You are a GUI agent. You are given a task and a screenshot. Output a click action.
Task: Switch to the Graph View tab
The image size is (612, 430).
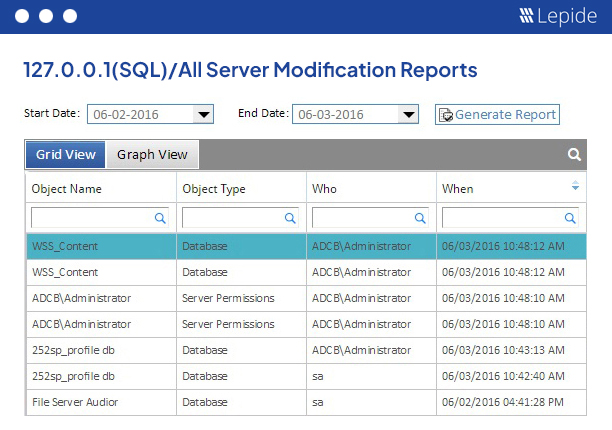[x=152, y=155]
